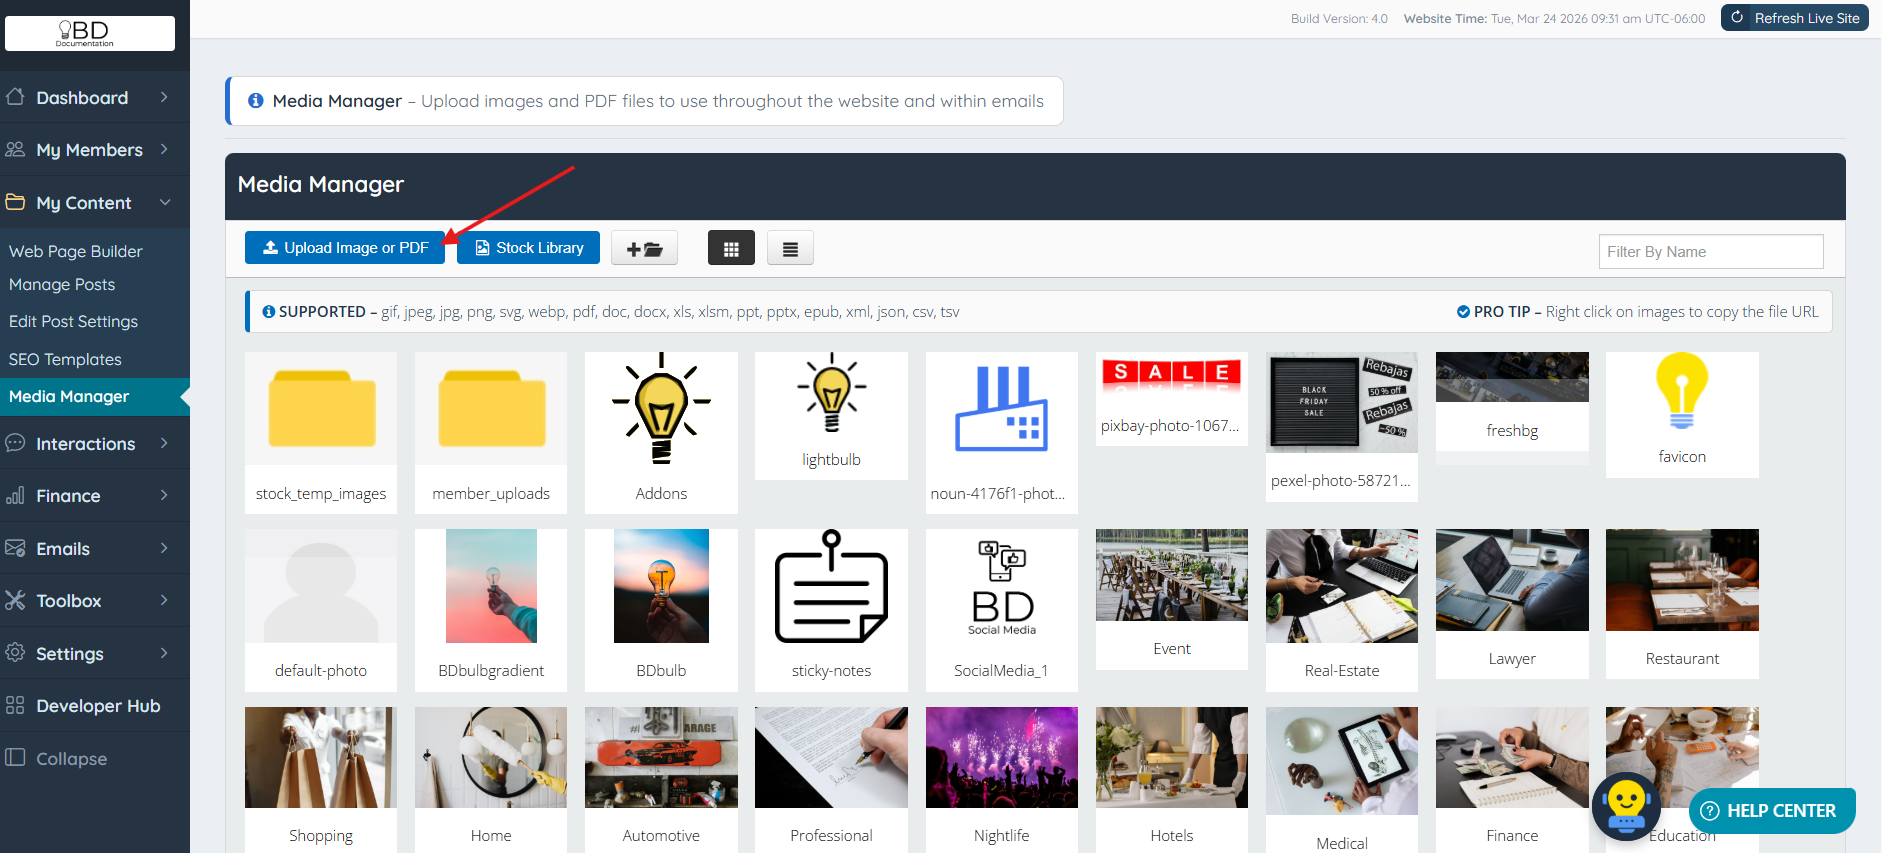Select the lightbulb image thumbnail
The image size is (1883, 853).
(831, 415)
